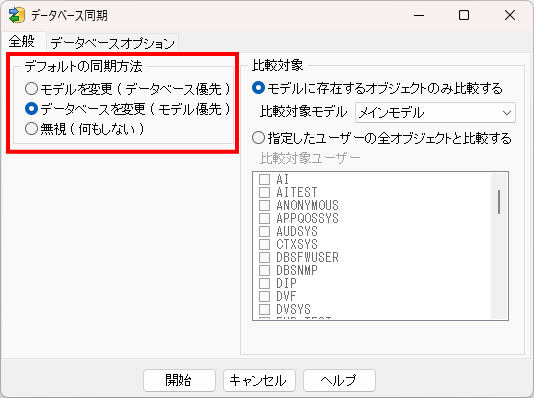
Task: Maximize the データベース同期 window
Action: pos(464,15)
